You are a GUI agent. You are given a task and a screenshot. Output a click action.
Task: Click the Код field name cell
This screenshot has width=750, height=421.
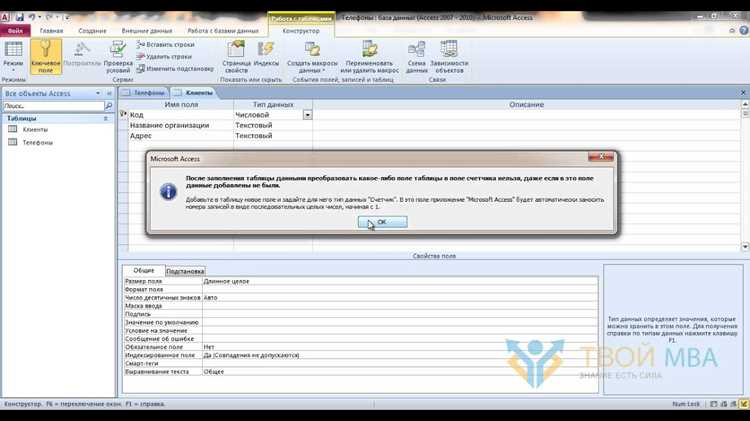(x=181, y=115)
